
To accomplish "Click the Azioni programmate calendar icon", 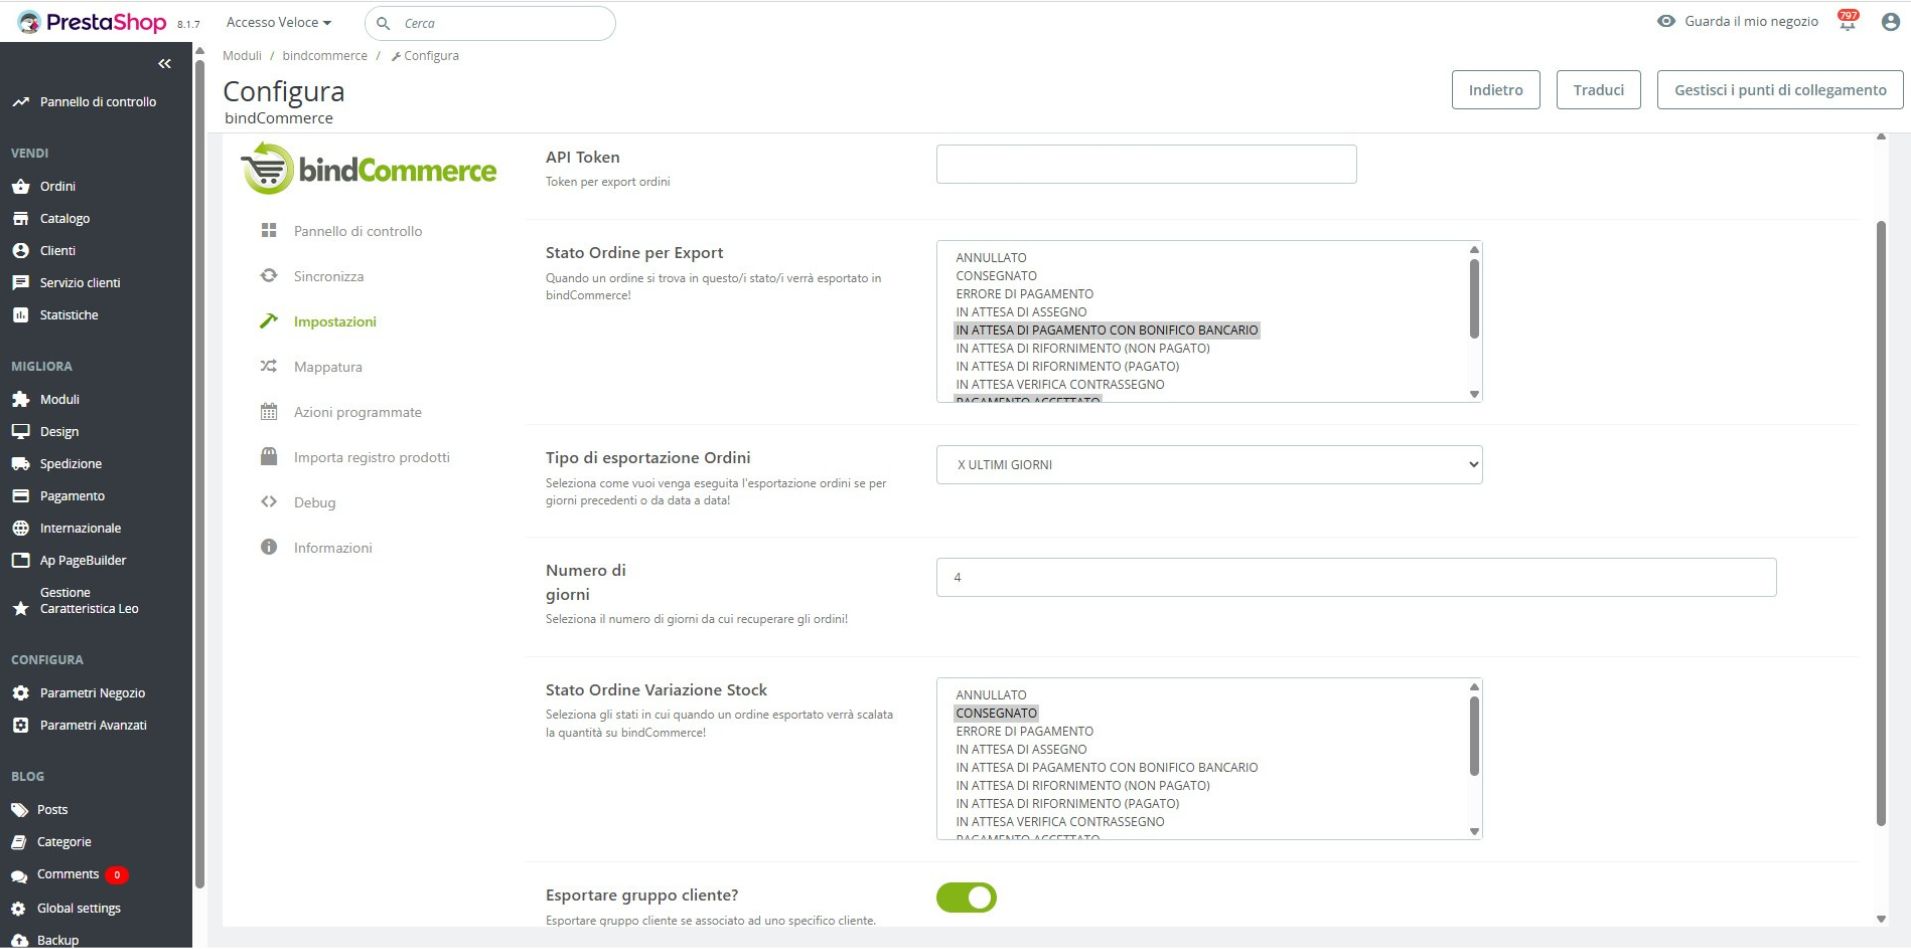I will 268,412.
